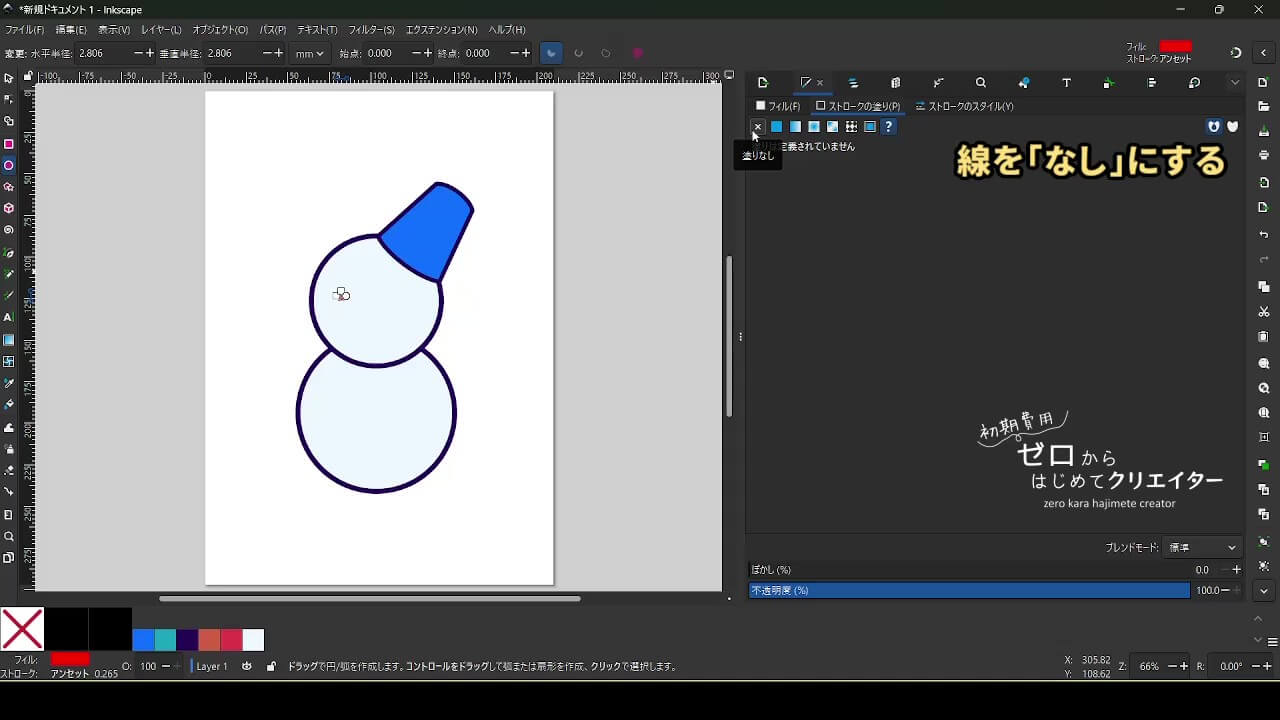Screen dimensions: 1280x720
Task: Pick the blue swatch in palette
Action: tap(143, 640)
